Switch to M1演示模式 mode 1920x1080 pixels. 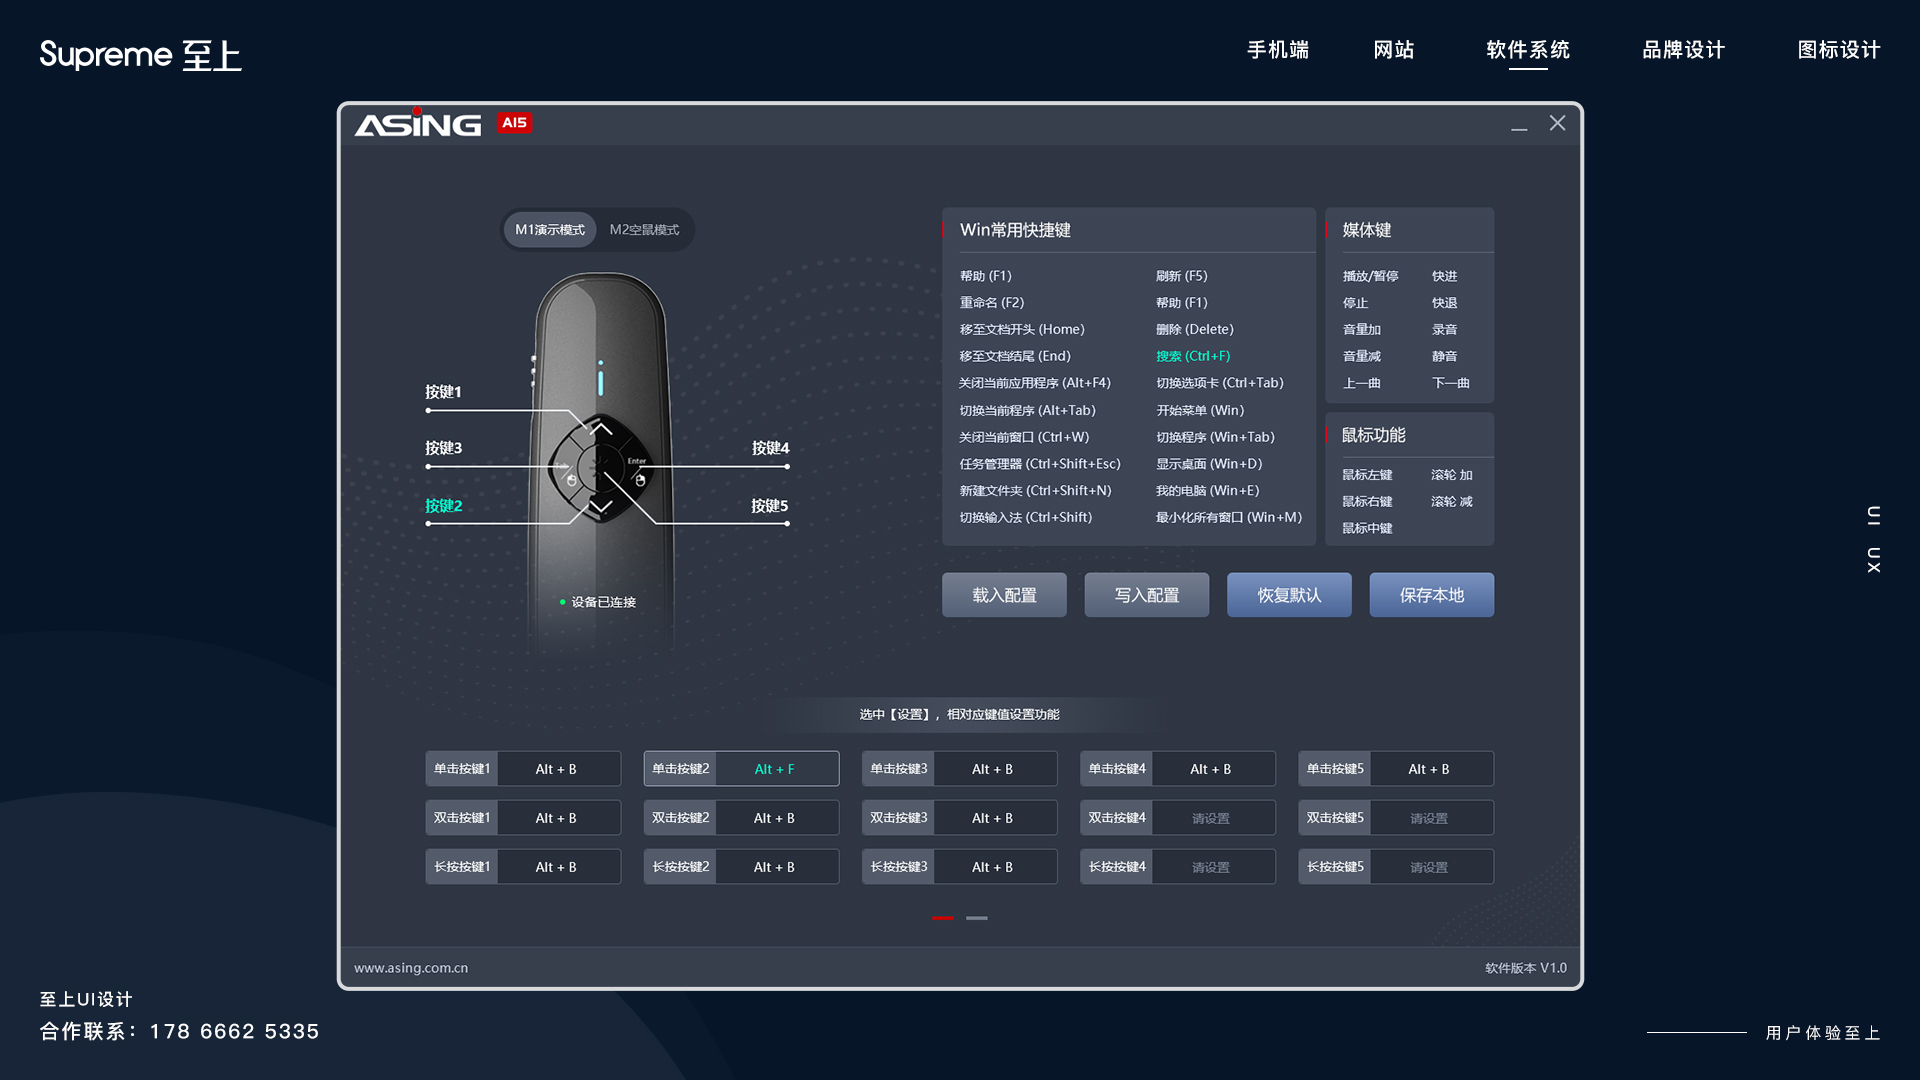tap(549, 230)
